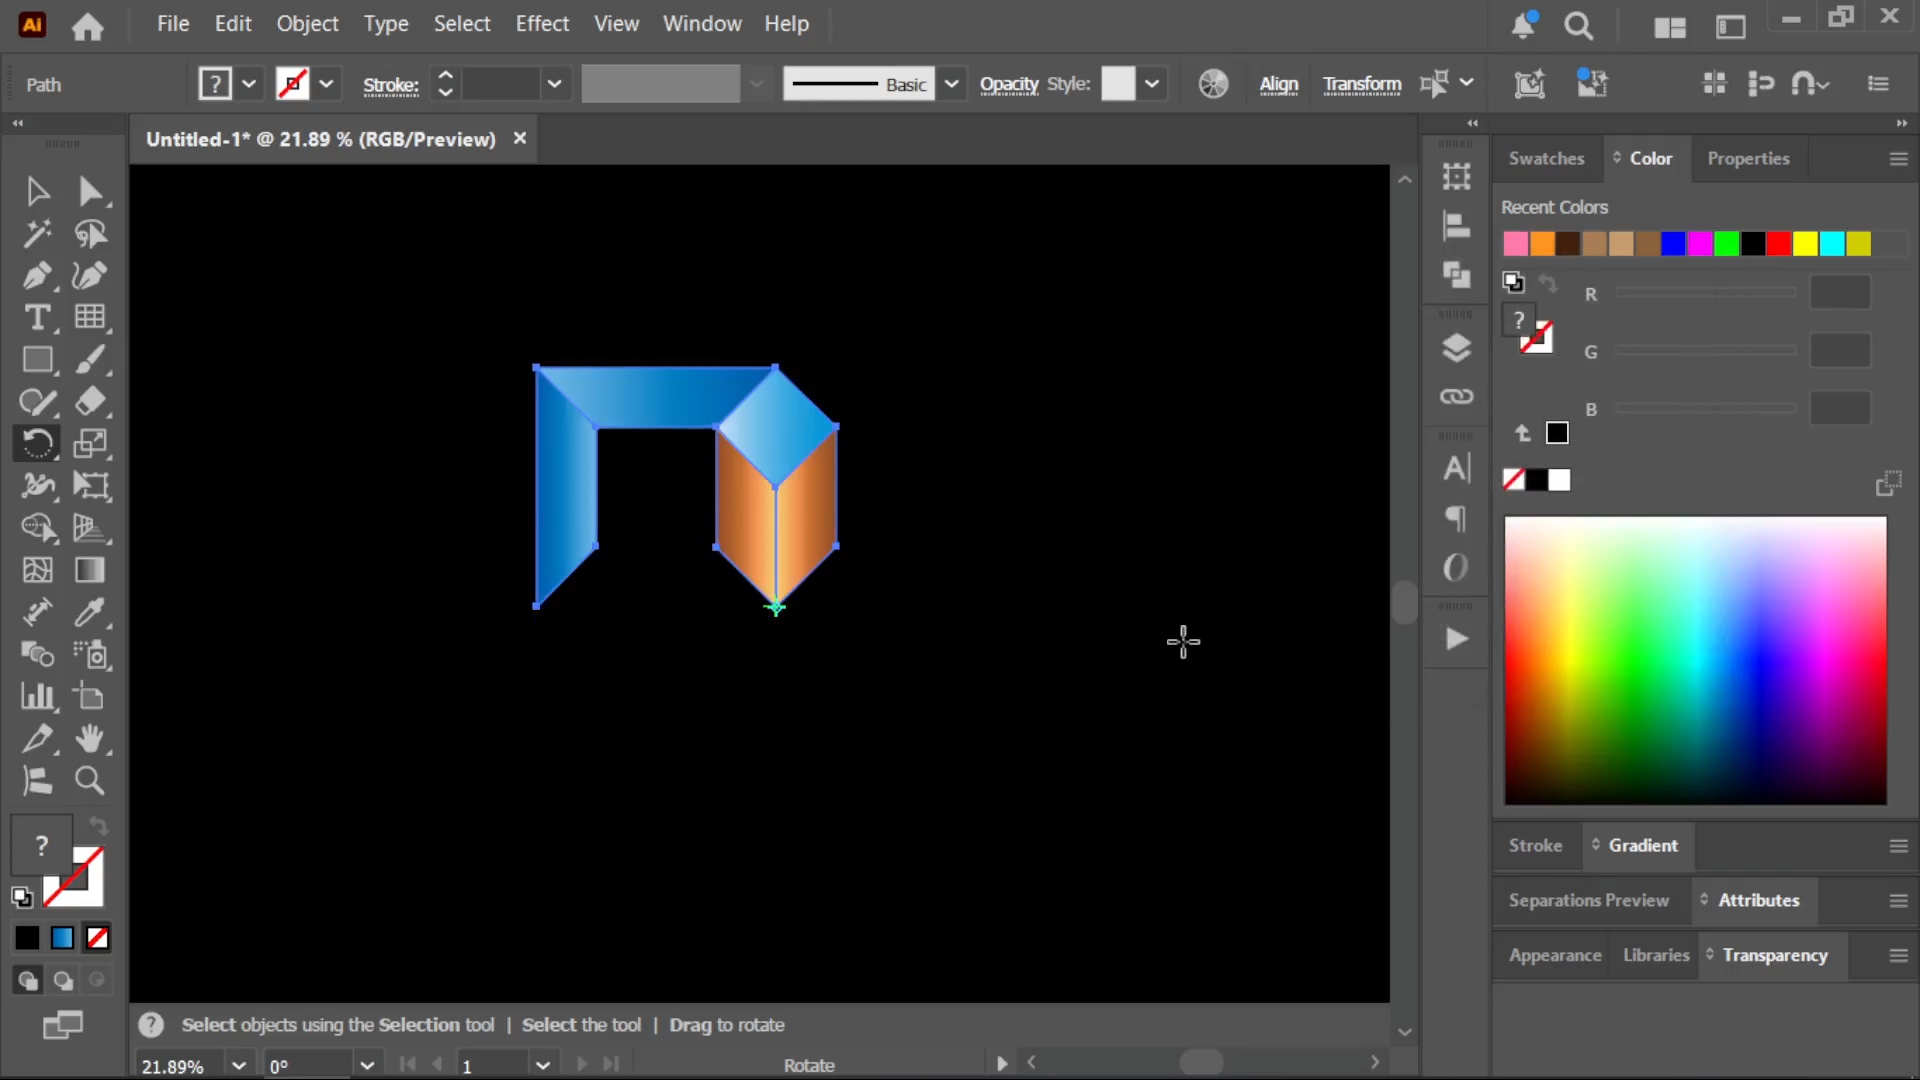Image resolution: width=1920 pixels, height=1080 pixels.
Task: Select the Gradient tool in toolbar
Action: coord(90,569)
